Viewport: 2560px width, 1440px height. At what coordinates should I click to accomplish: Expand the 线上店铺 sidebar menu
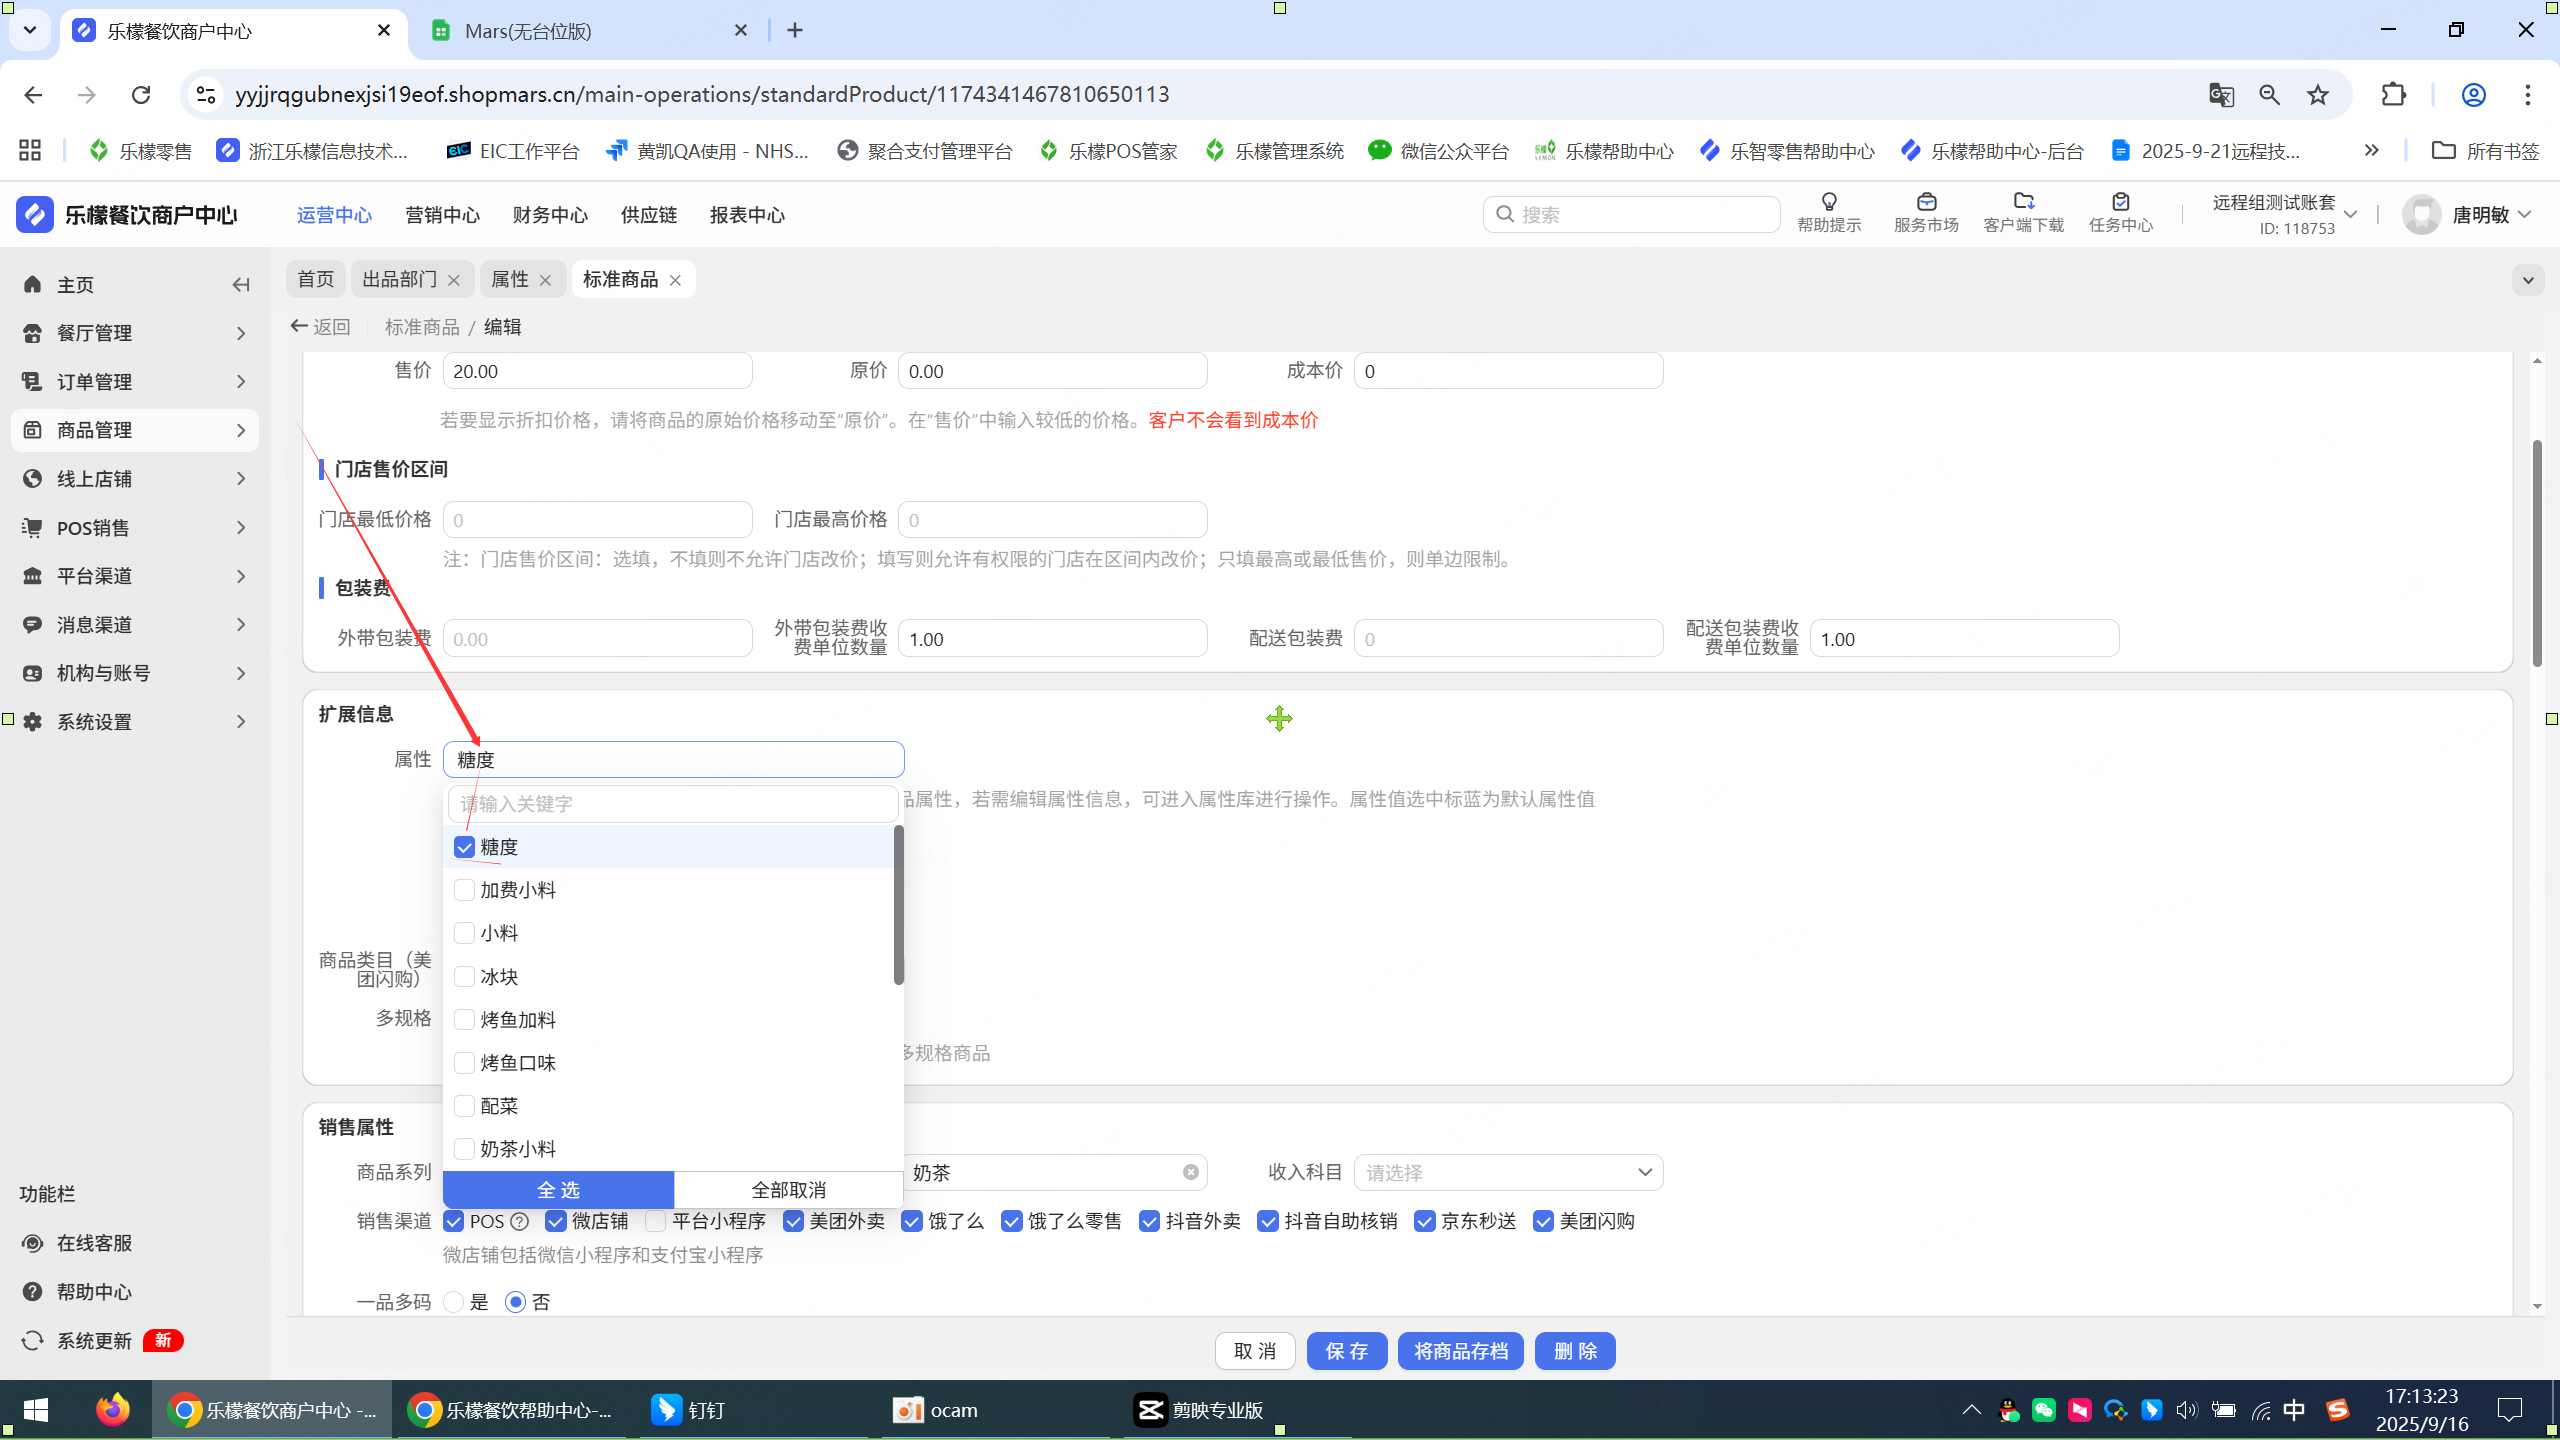(x=135, y=479)
